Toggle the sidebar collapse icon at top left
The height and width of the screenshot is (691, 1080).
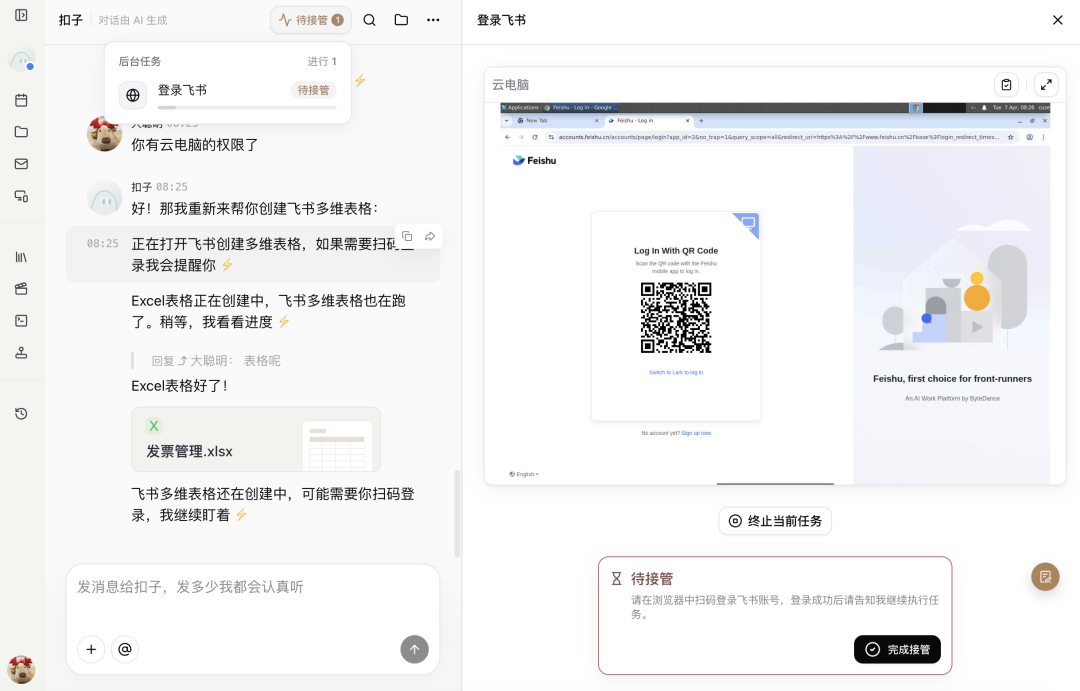(x=21, y=17)
